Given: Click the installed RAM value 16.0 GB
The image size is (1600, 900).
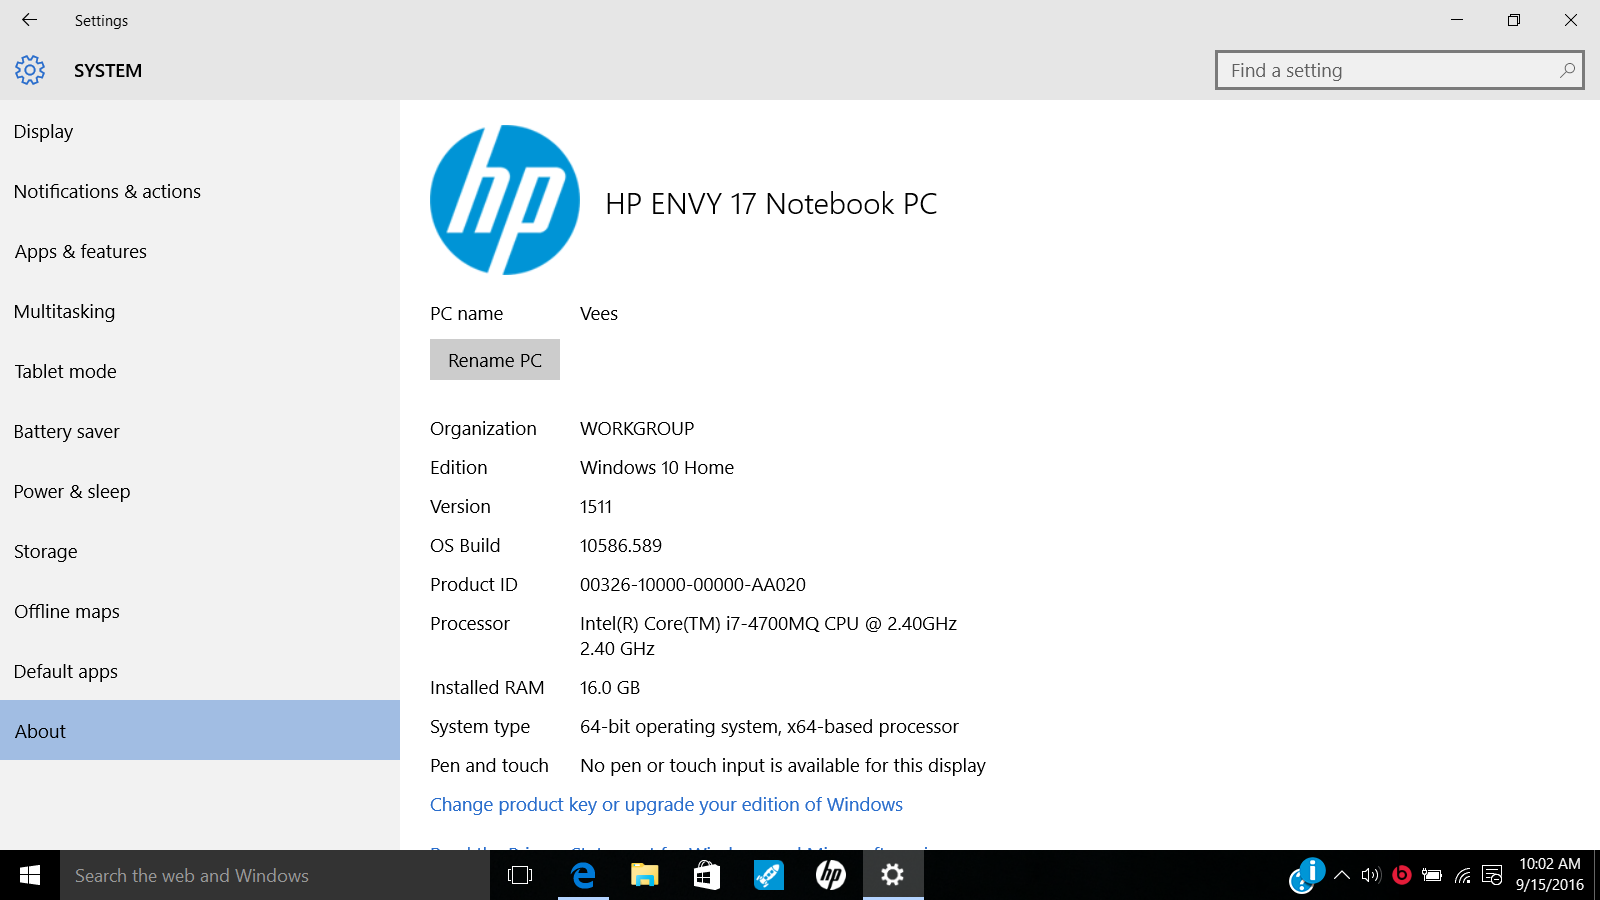Looking at the screenshot, I should coord(610,687).
